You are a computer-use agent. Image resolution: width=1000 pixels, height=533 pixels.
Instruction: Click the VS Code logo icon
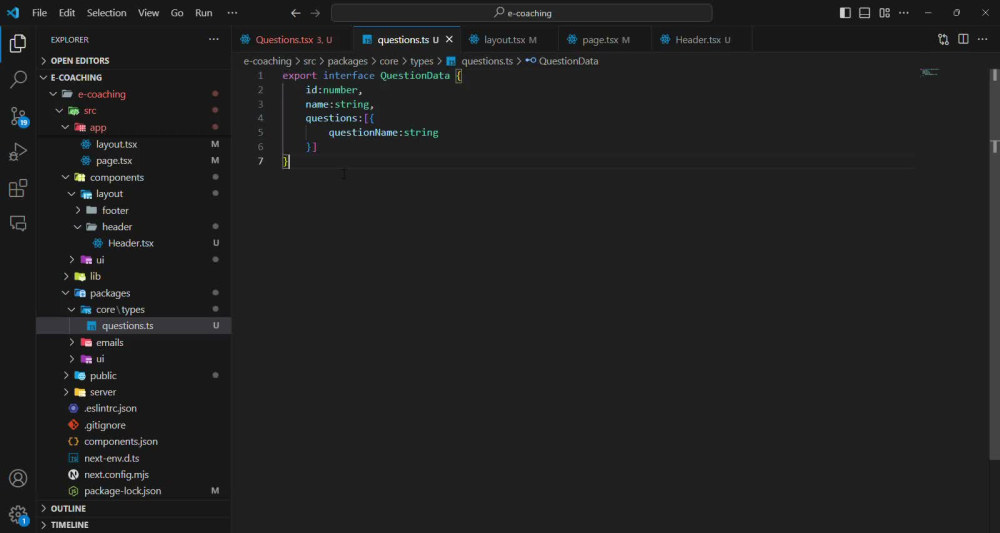[x=13, y=13]
